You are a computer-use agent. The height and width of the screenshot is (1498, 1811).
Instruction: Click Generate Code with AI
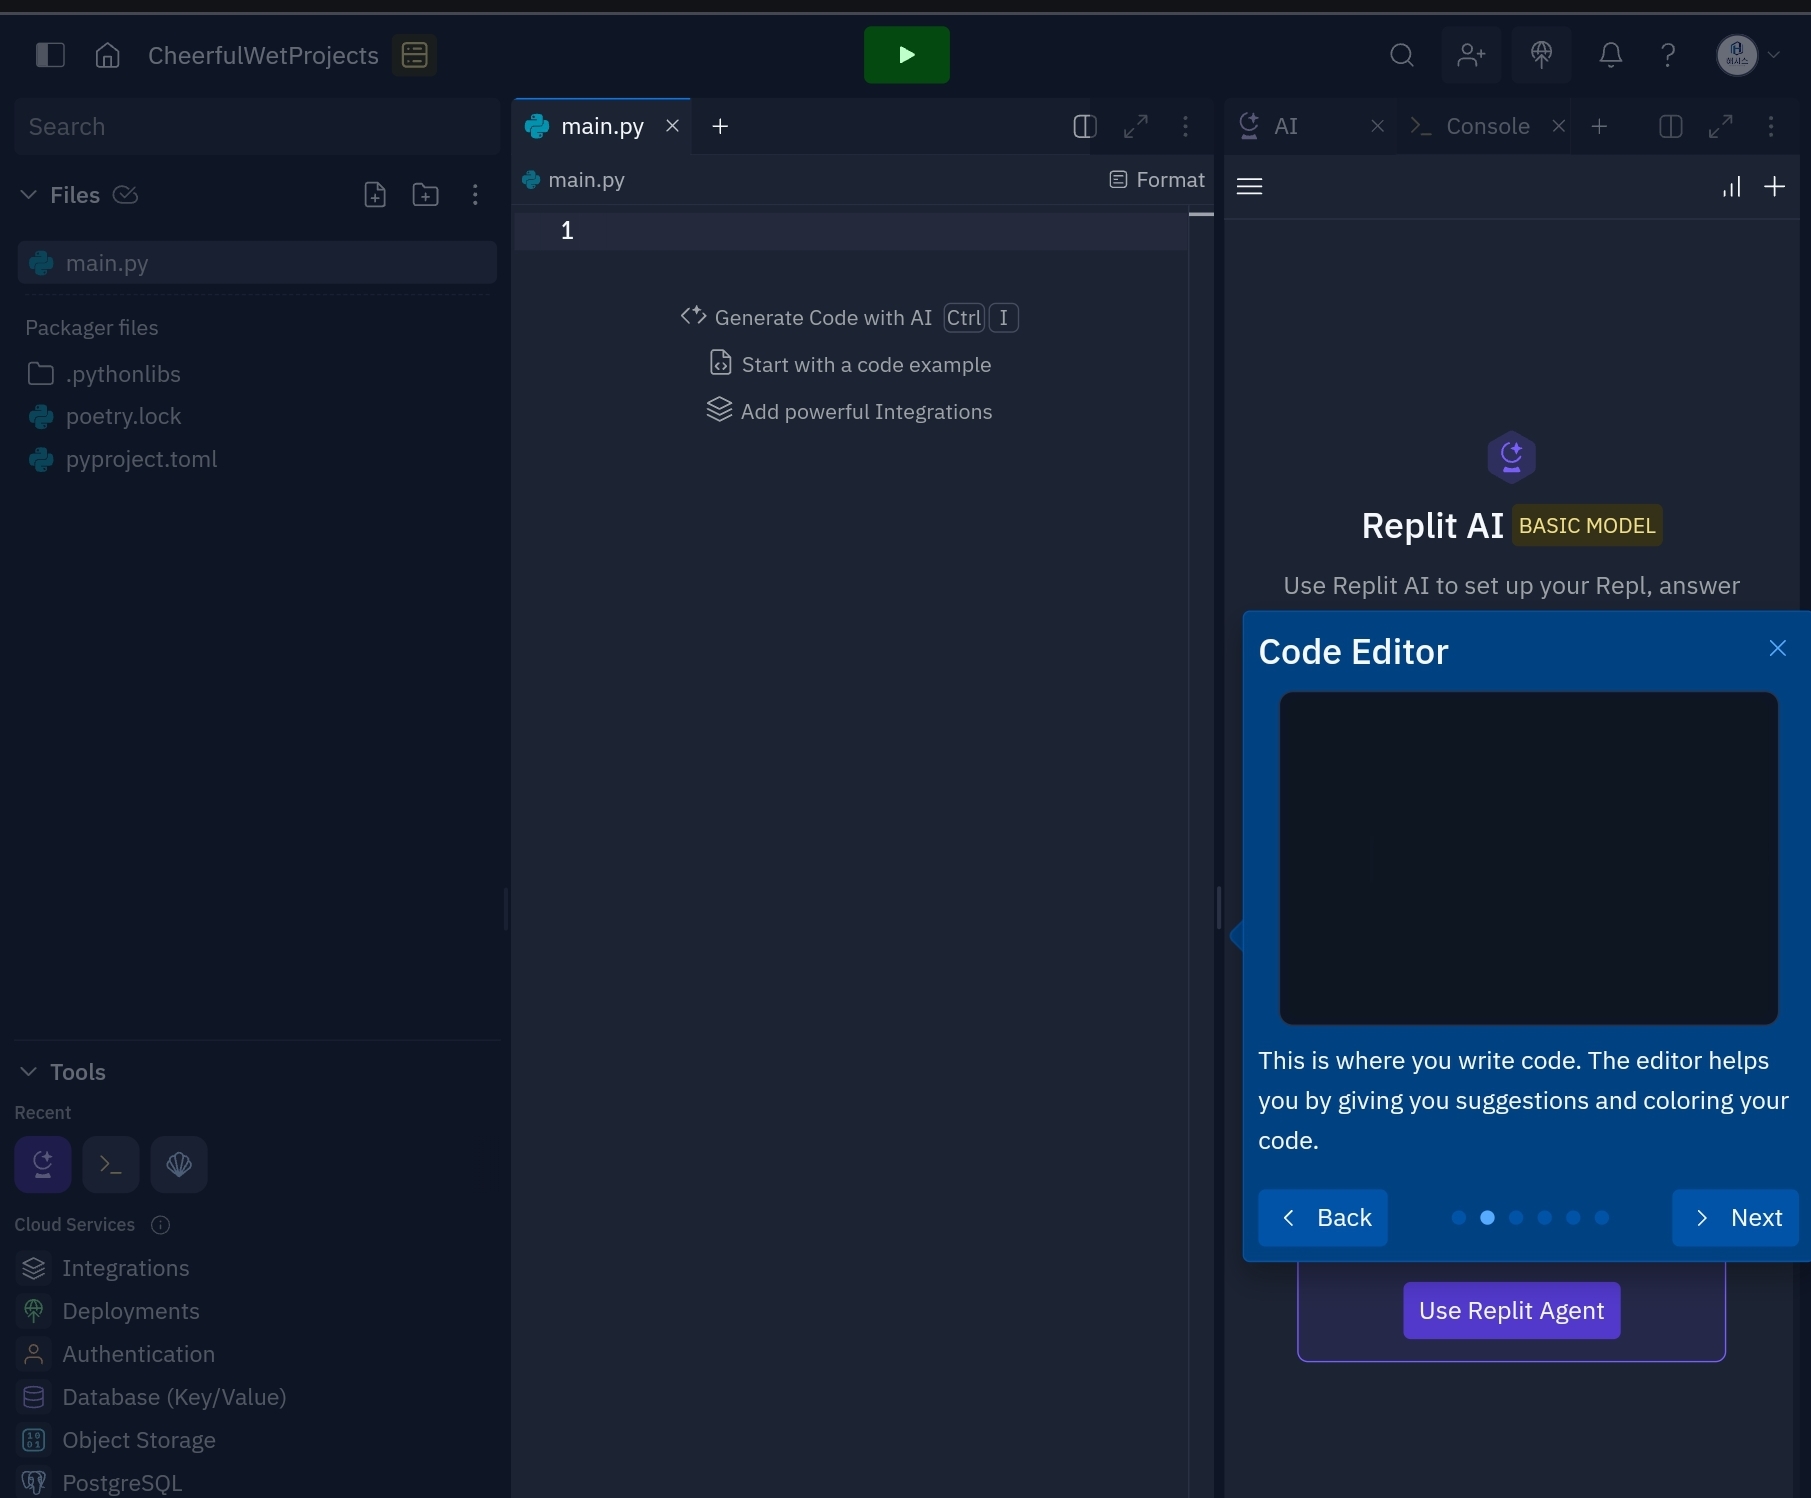[x=849, y=317]
